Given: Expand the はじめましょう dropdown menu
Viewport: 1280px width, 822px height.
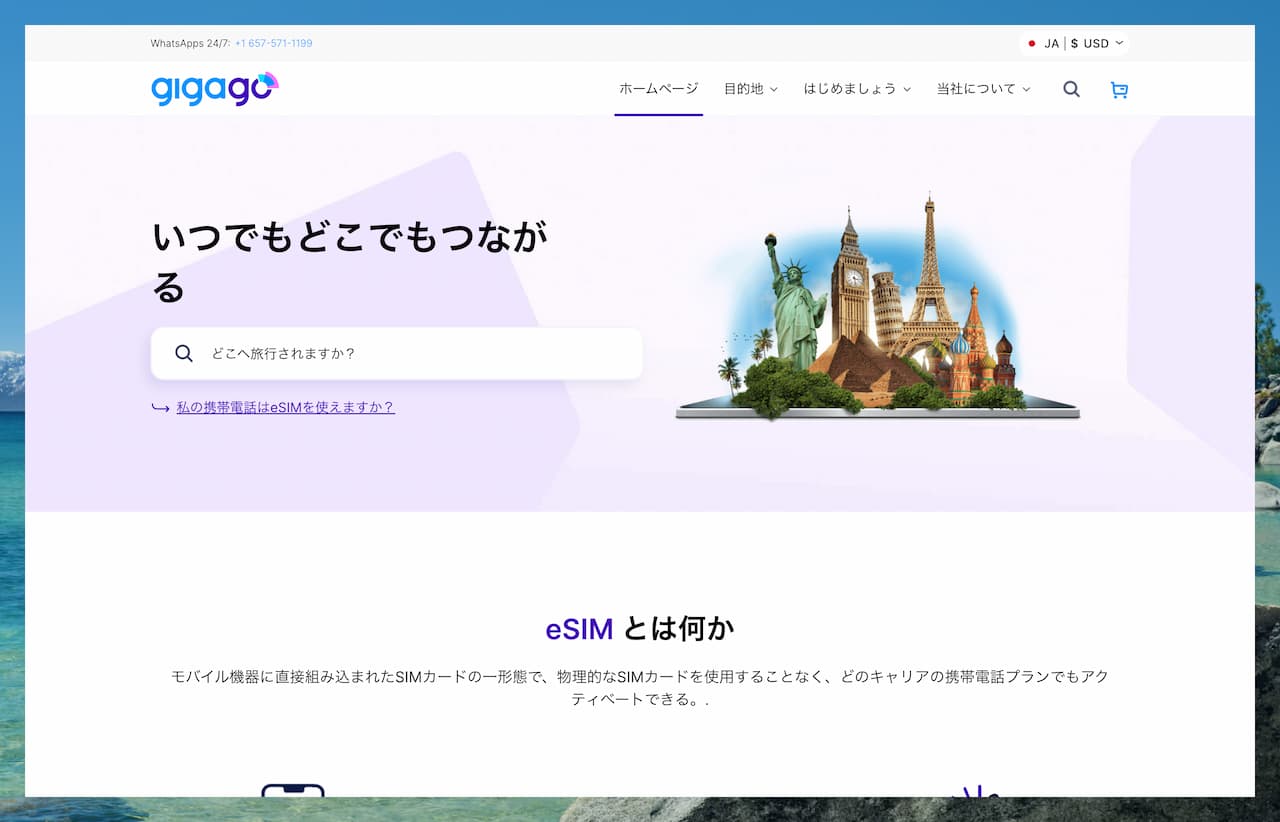Looking at the screenshot, I should click(907, 89).
